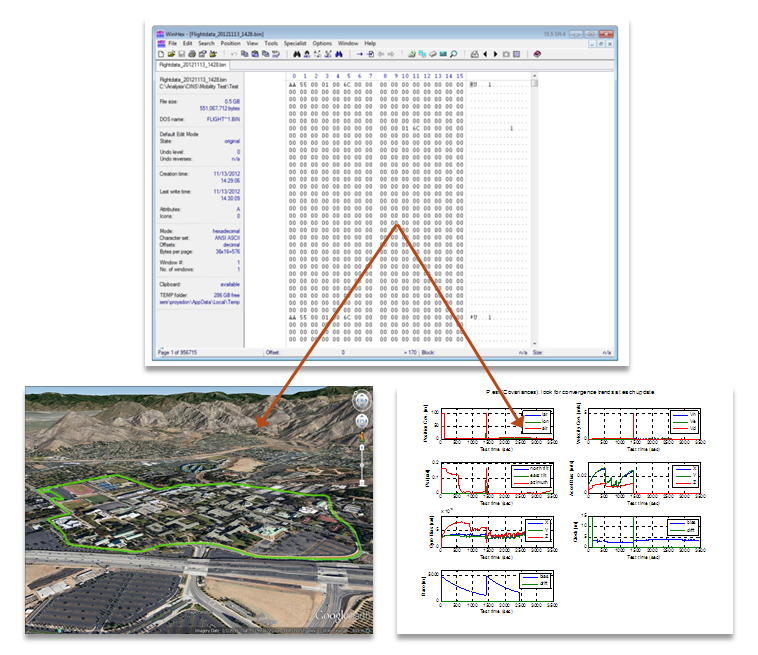Viewport: 758px width, 655px height.
Task: Click the Find Text binoculars icon
Action: [297, 54]
